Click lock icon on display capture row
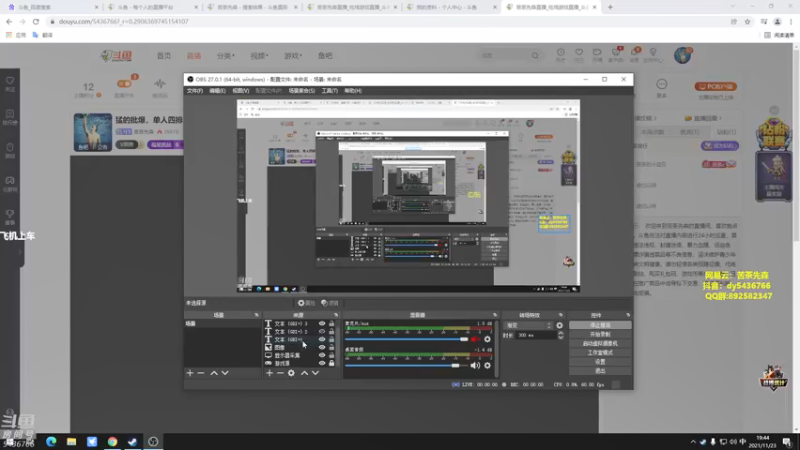The height and width of the screenshot is (450, 800). (332, 355)
